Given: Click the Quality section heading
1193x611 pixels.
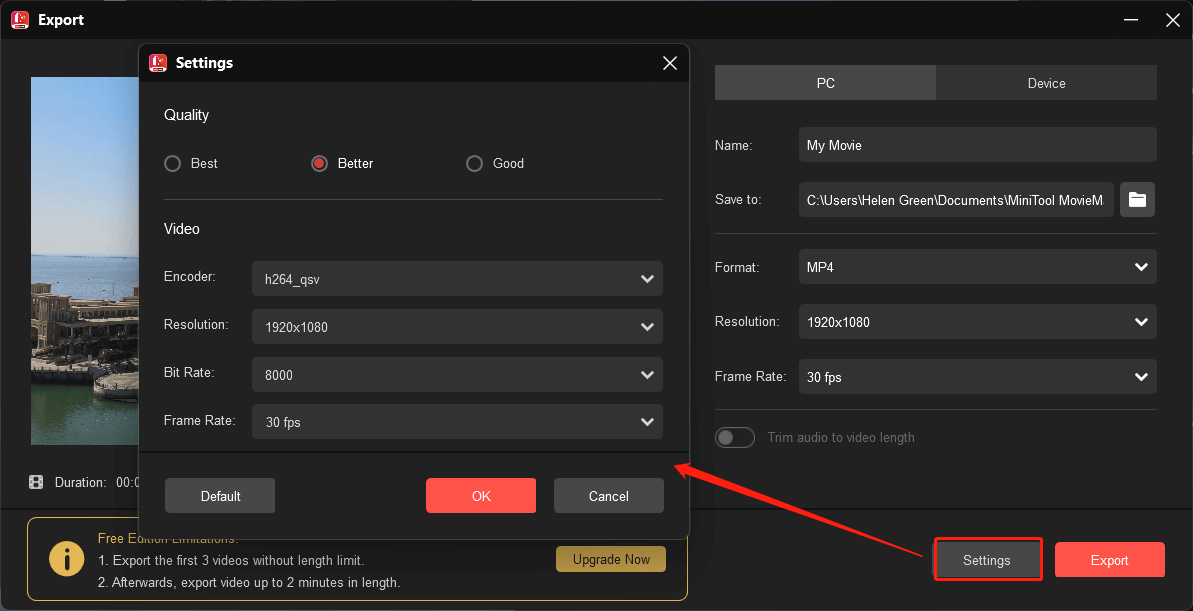Looking at the screenshot, I should point(186,115).
